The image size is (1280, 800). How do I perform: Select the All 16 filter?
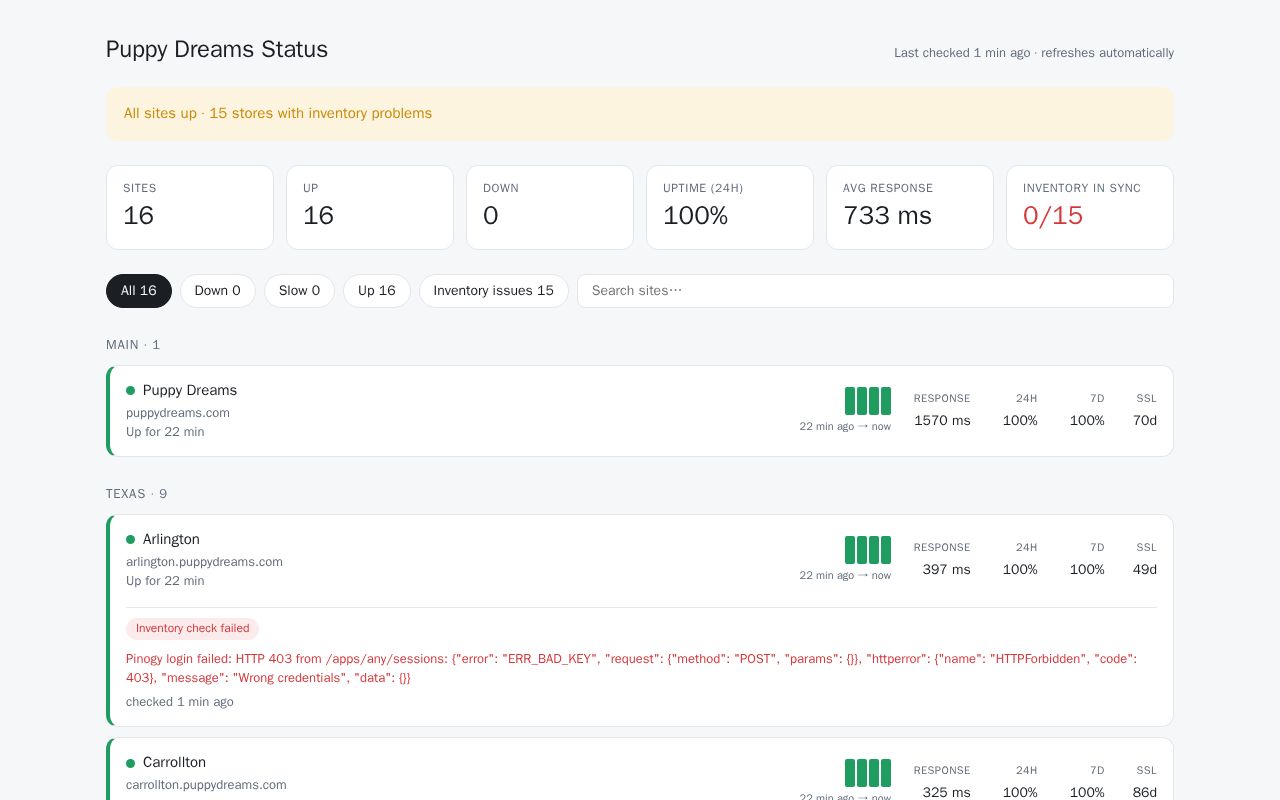click(x=139, y=291)
